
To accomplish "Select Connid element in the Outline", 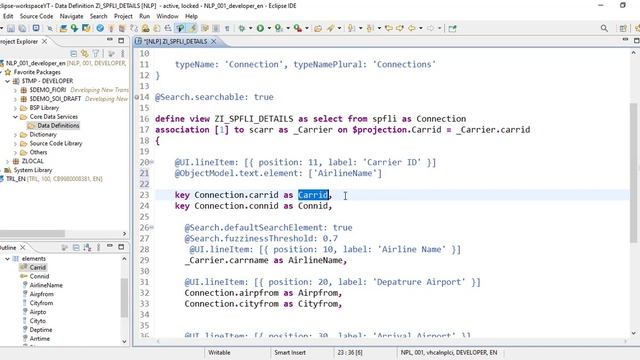I will click(x=39, y=276).
